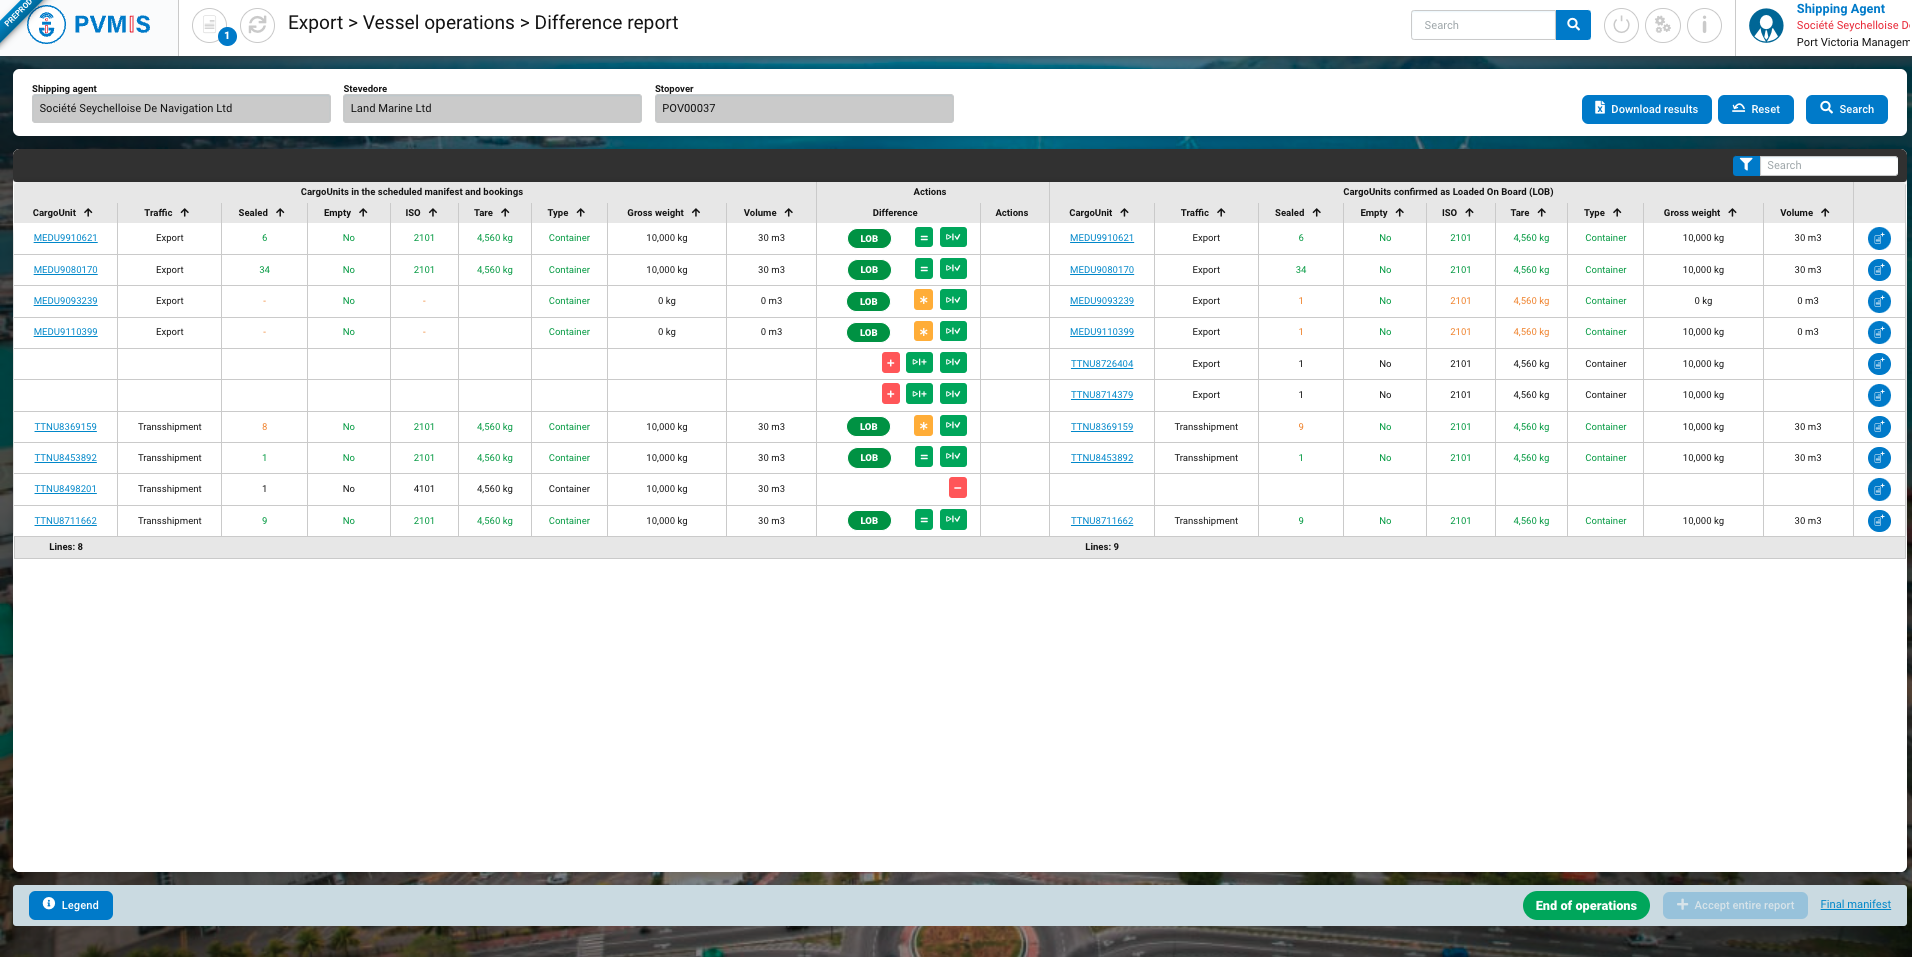The image size is (1912, 957).
Task: Open the documents icon with badge 1
Action: (210, 26)
